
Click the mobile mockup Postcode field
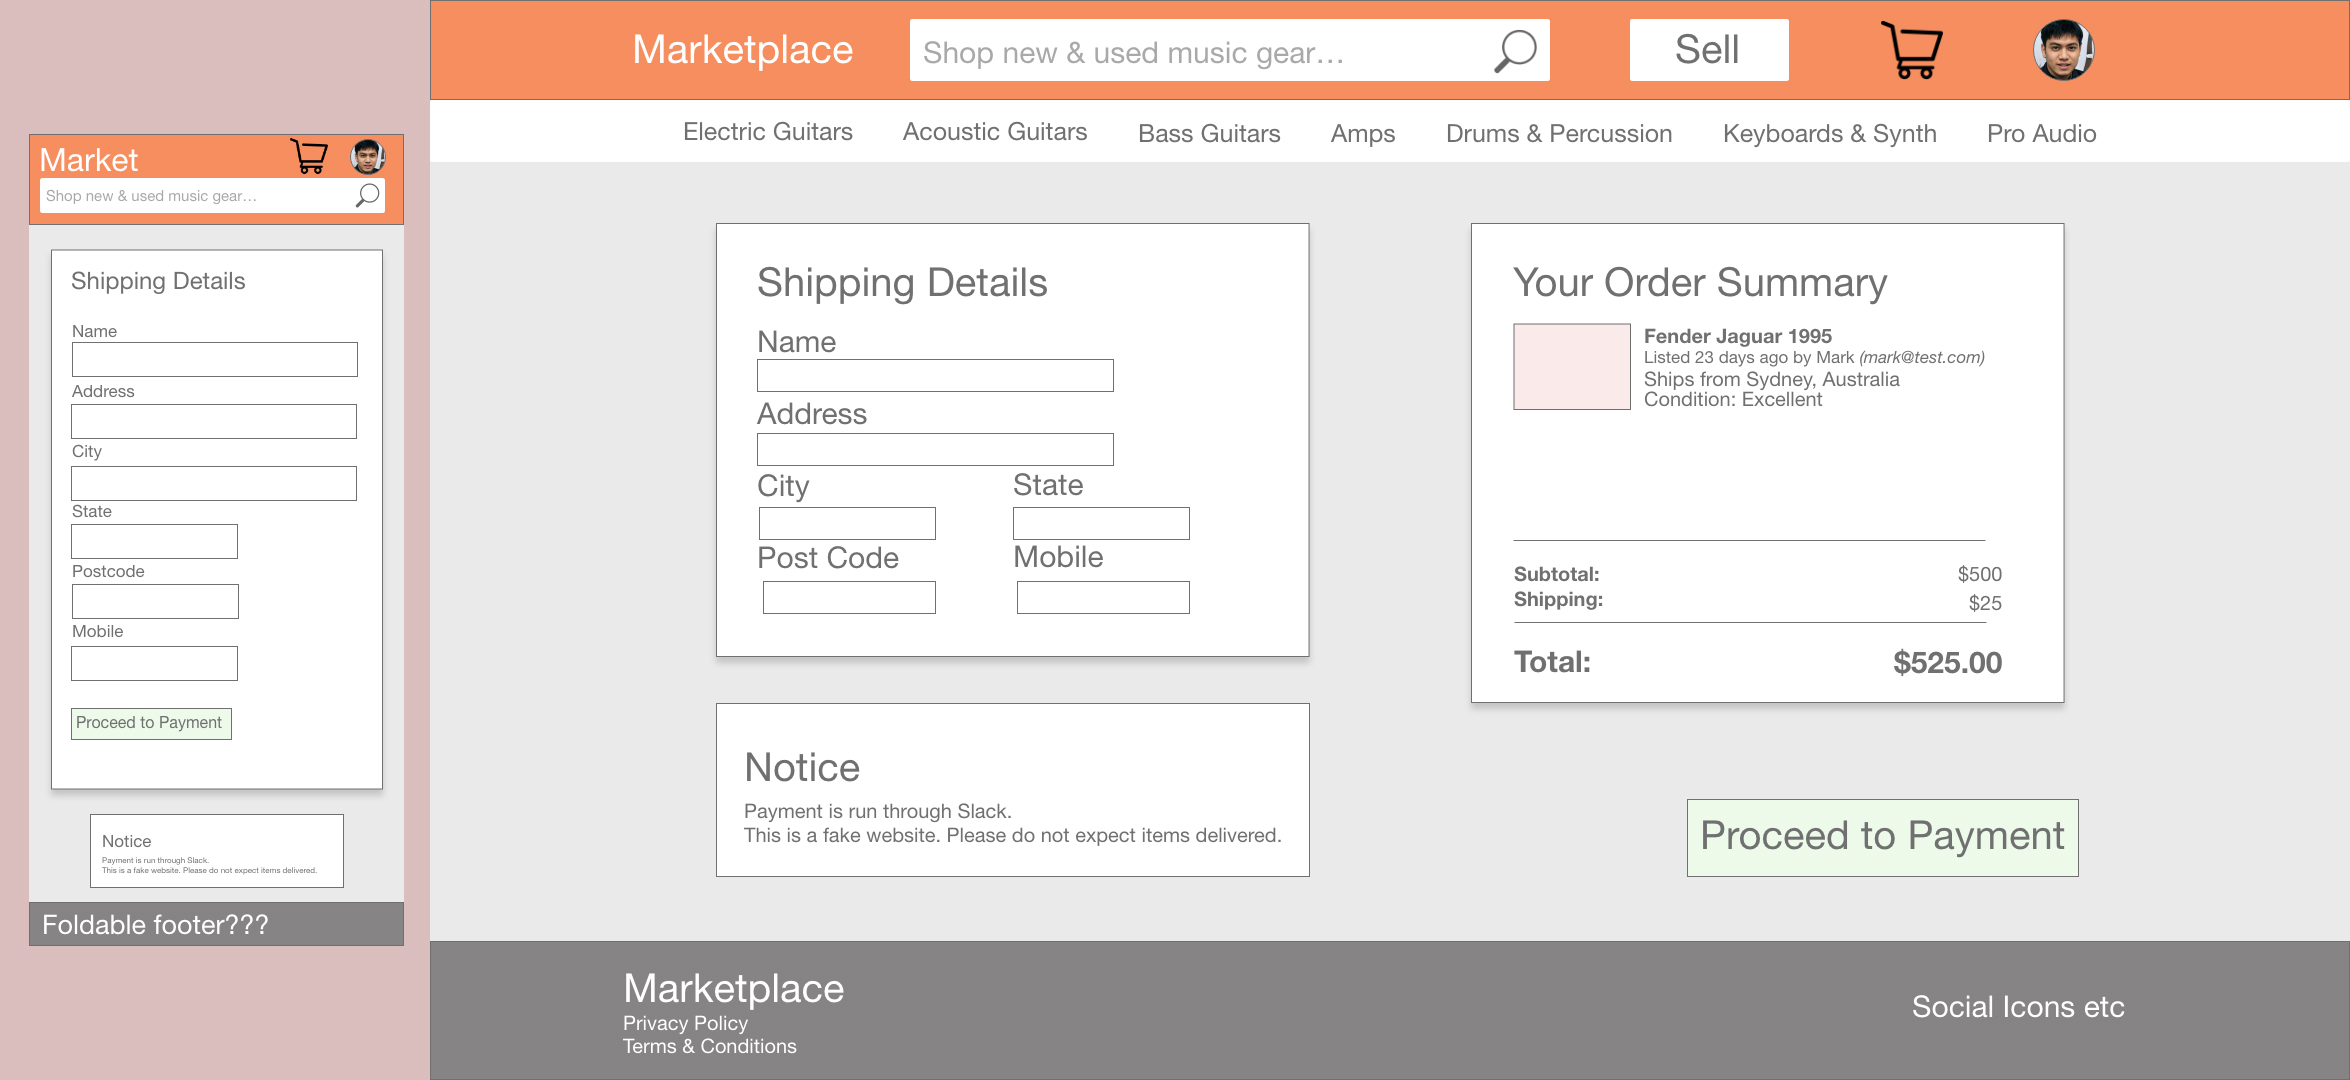click(155, 601)
